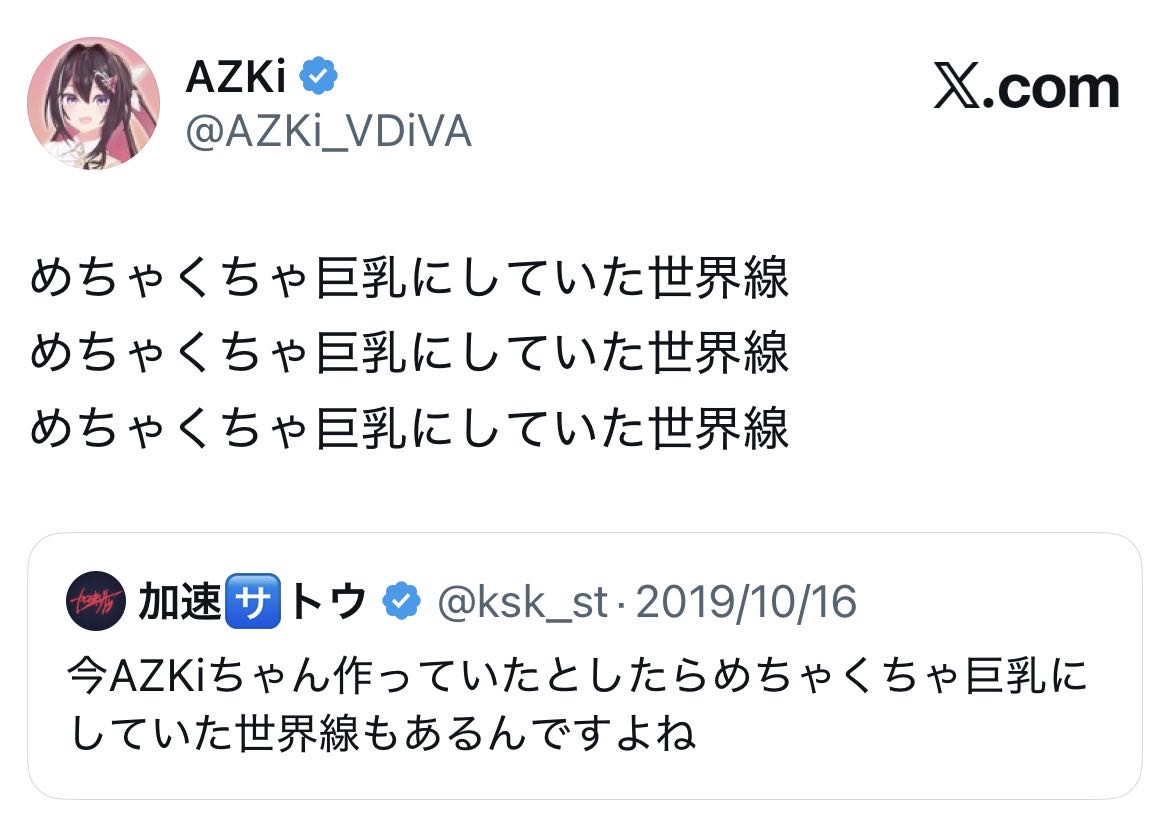Click AZKi's blue verified badge

pyautogui.click(x=319, y=77)
